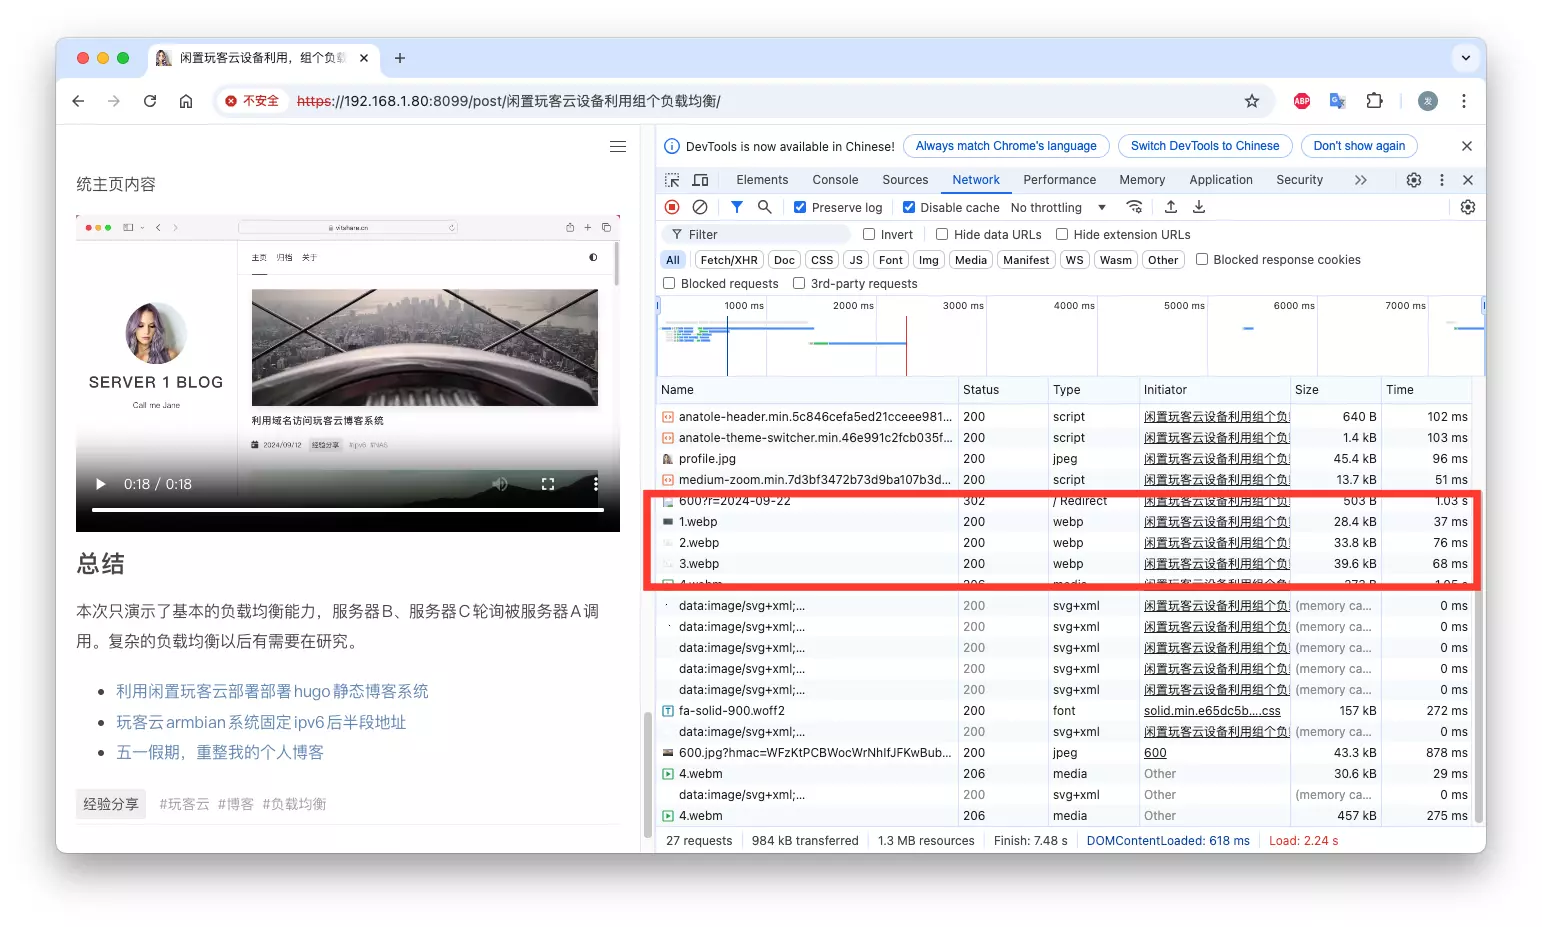Open the hugo blog deployment link
Viewport: 1542px width, 927px height.
(272, 691)
